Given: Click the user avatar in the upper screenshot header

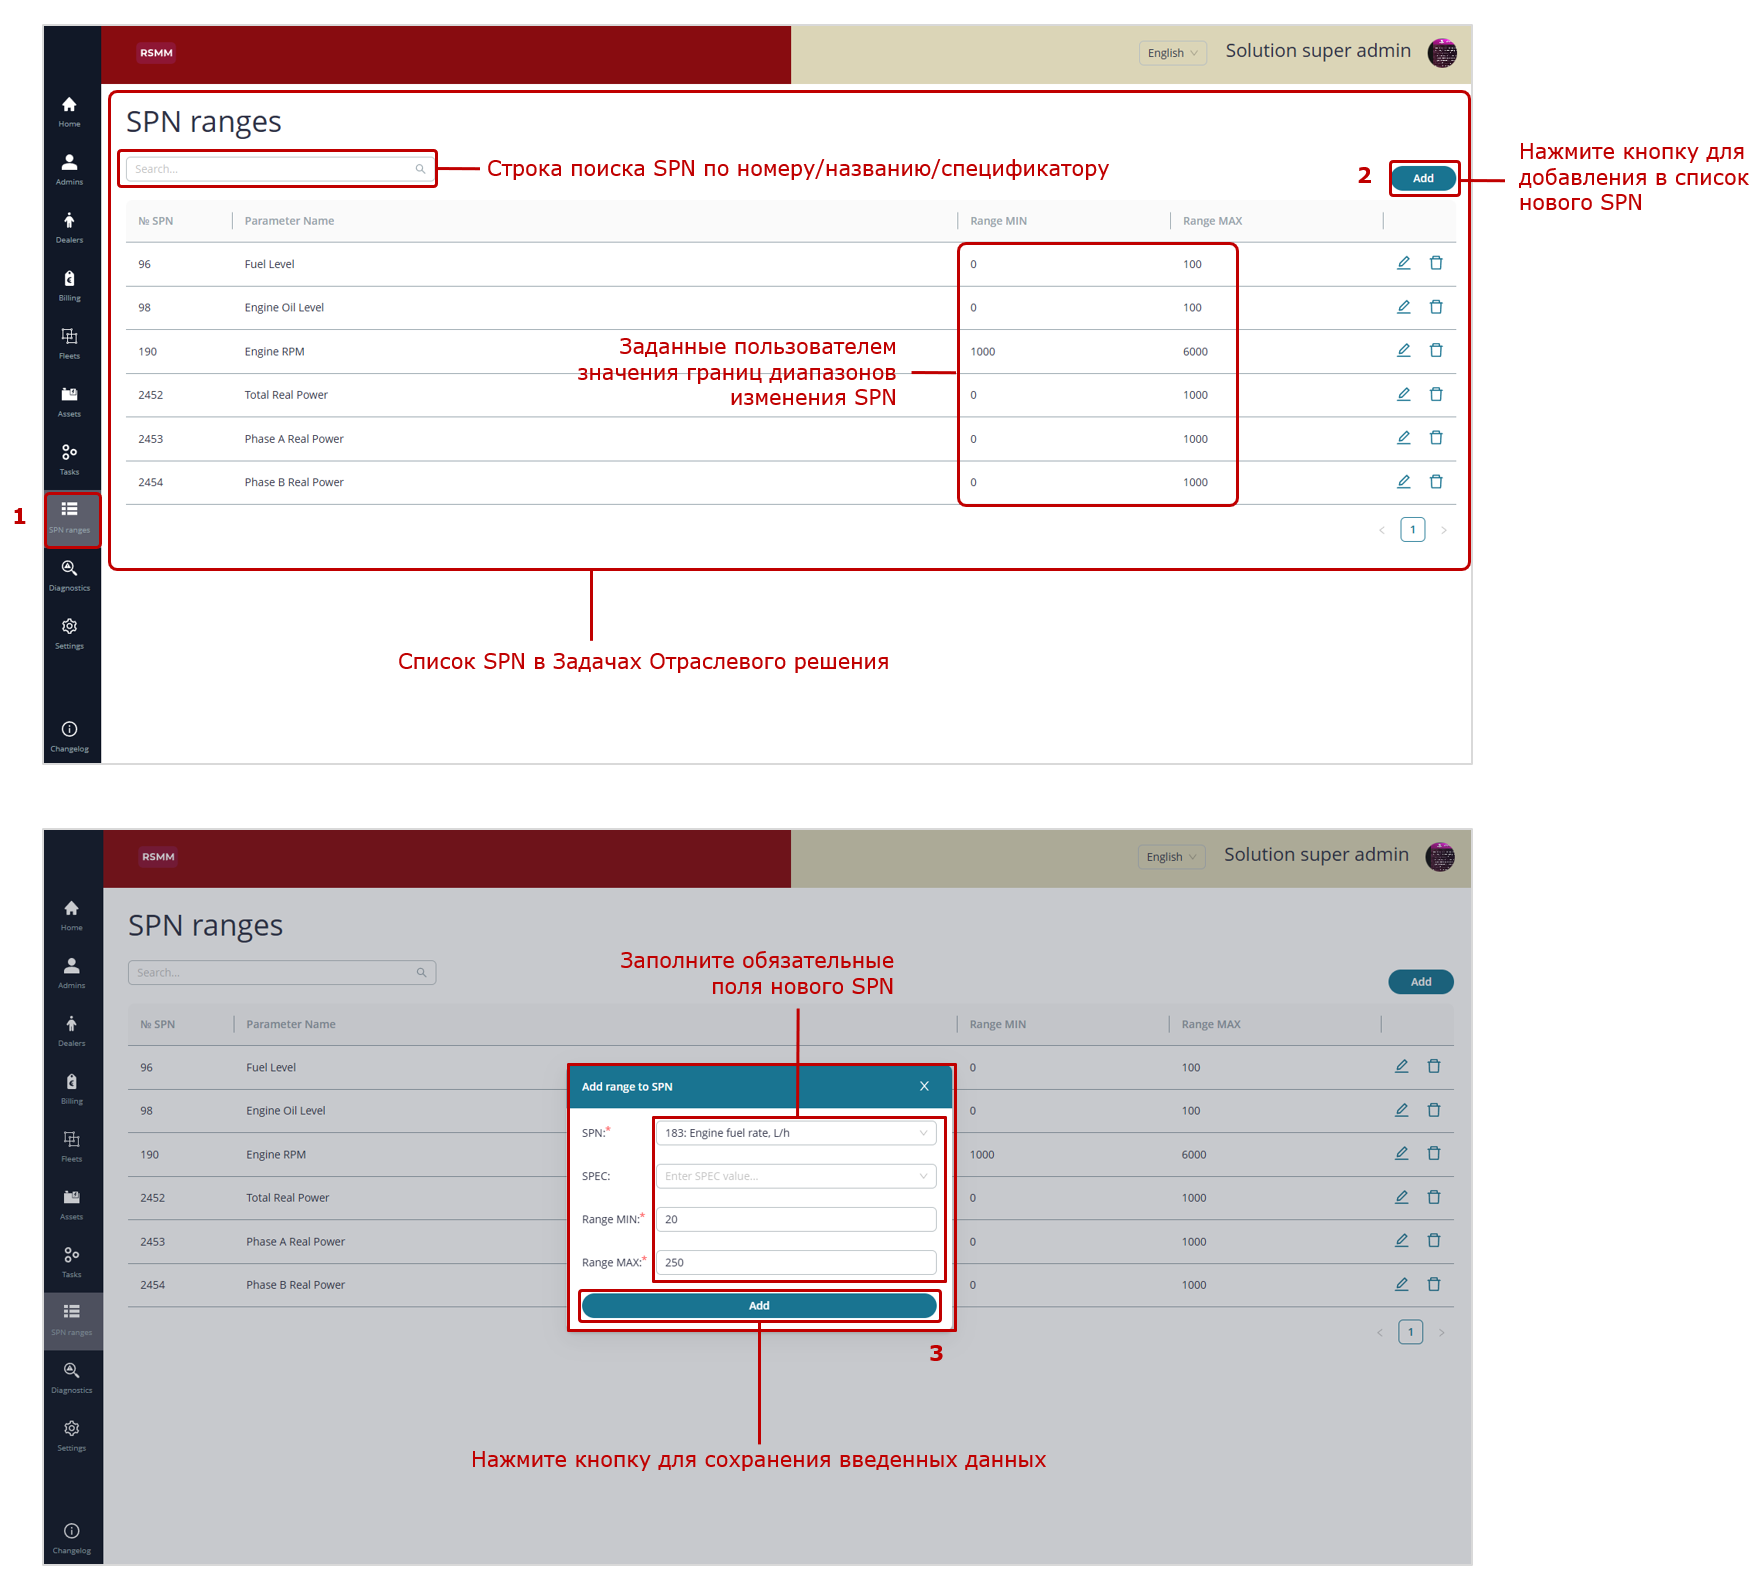Looking at the screenshot, I should pos(1441,53).
